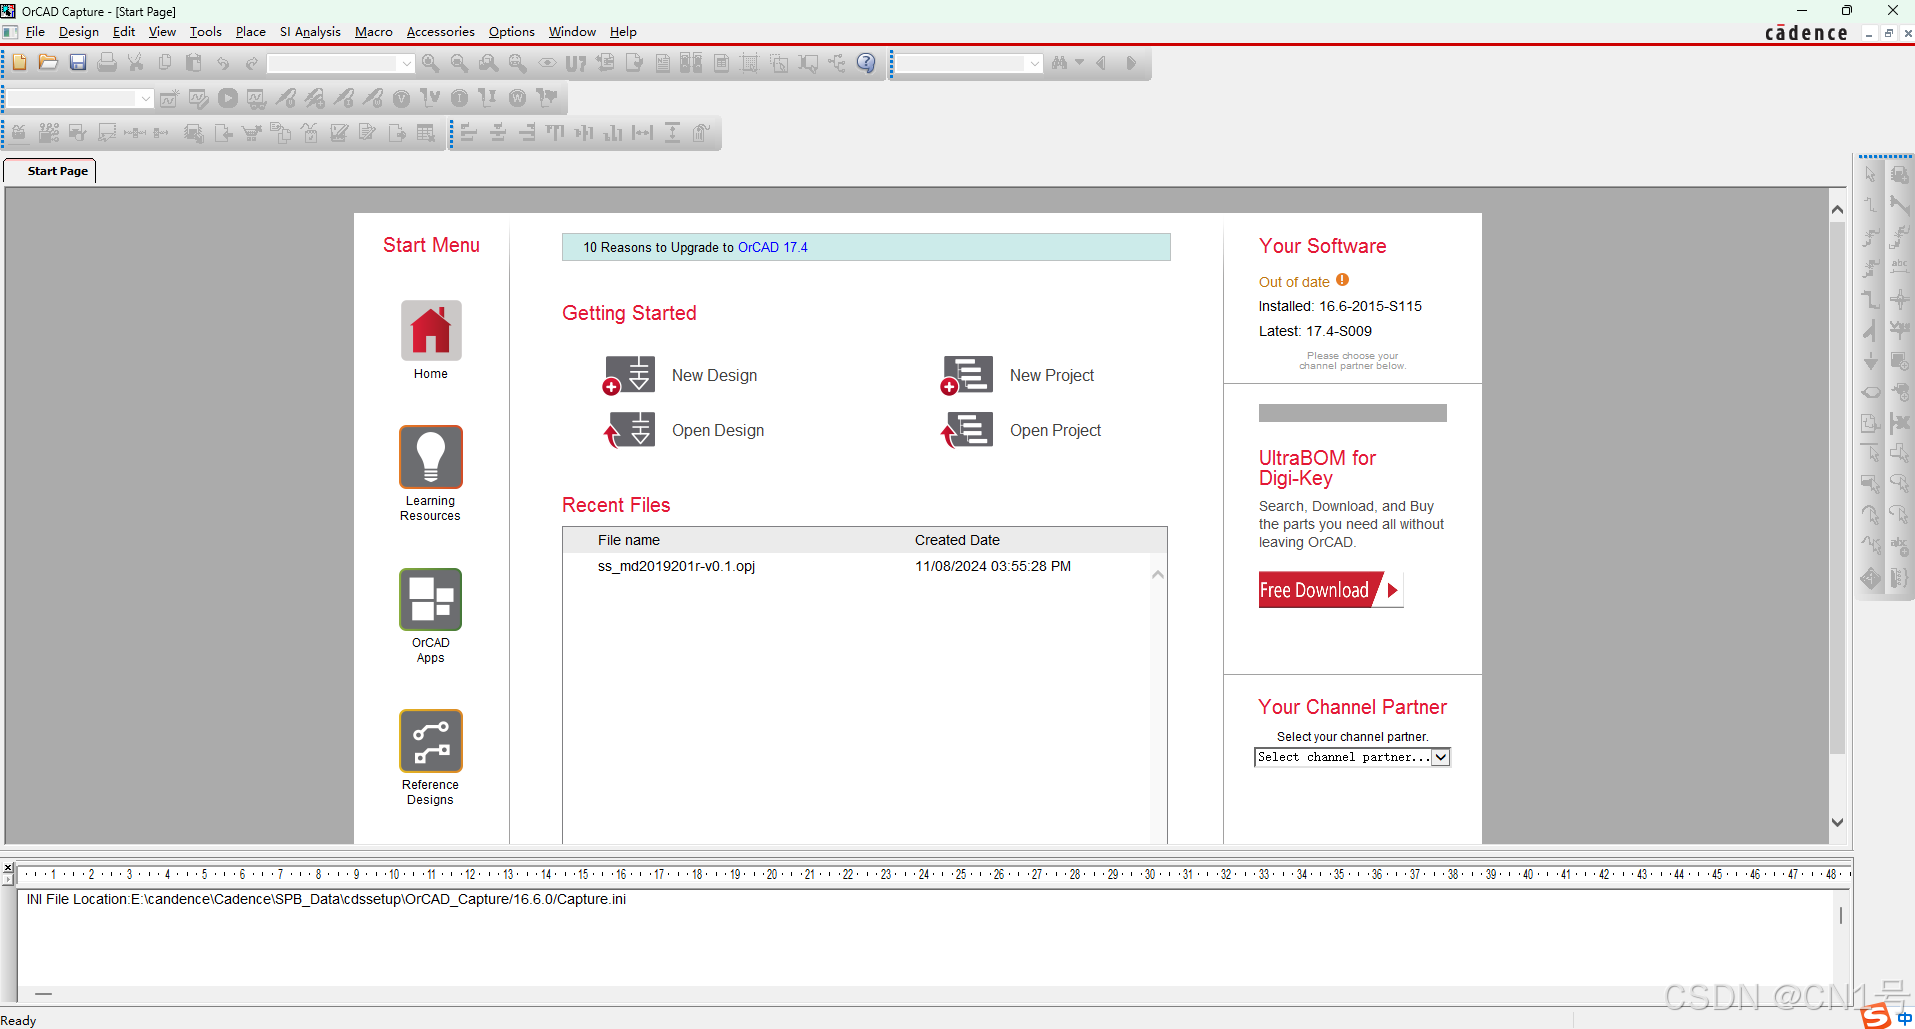The image size is (1915, 1029).
Task: Expand the Select channel partner dropdown
Action: (x=1441, y=757)
